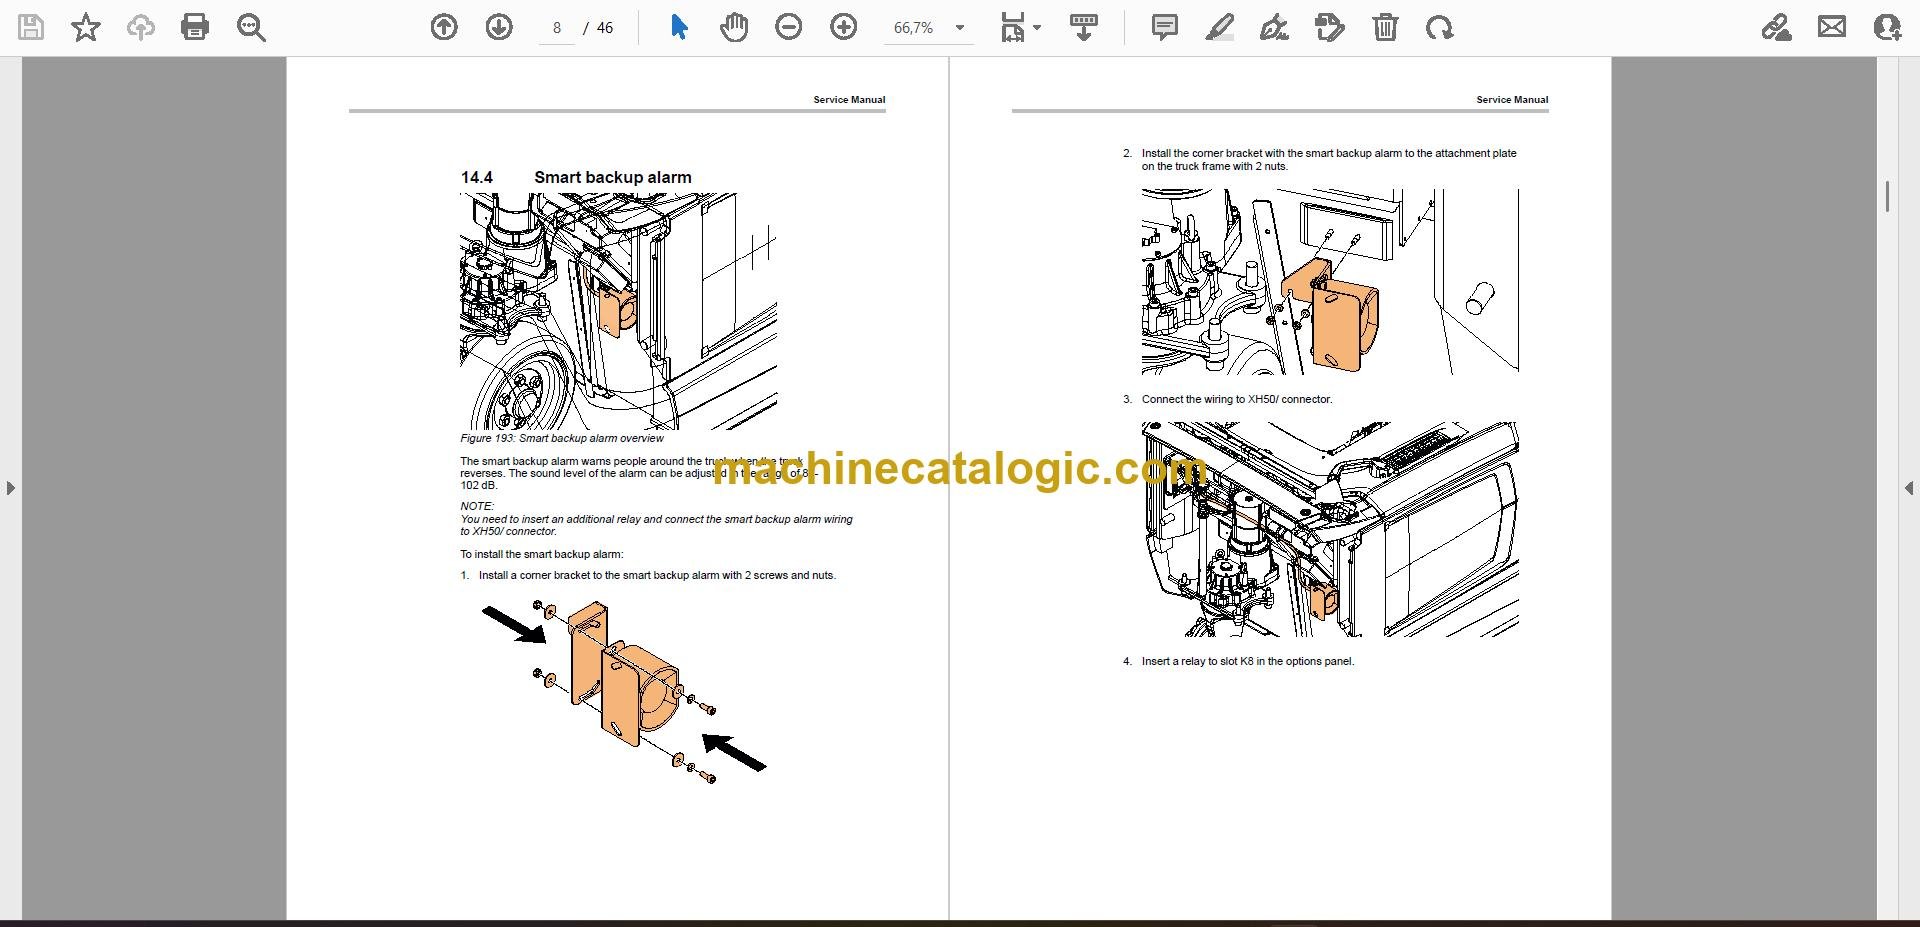Click the Figure 193 caption text

pos(562,438)
